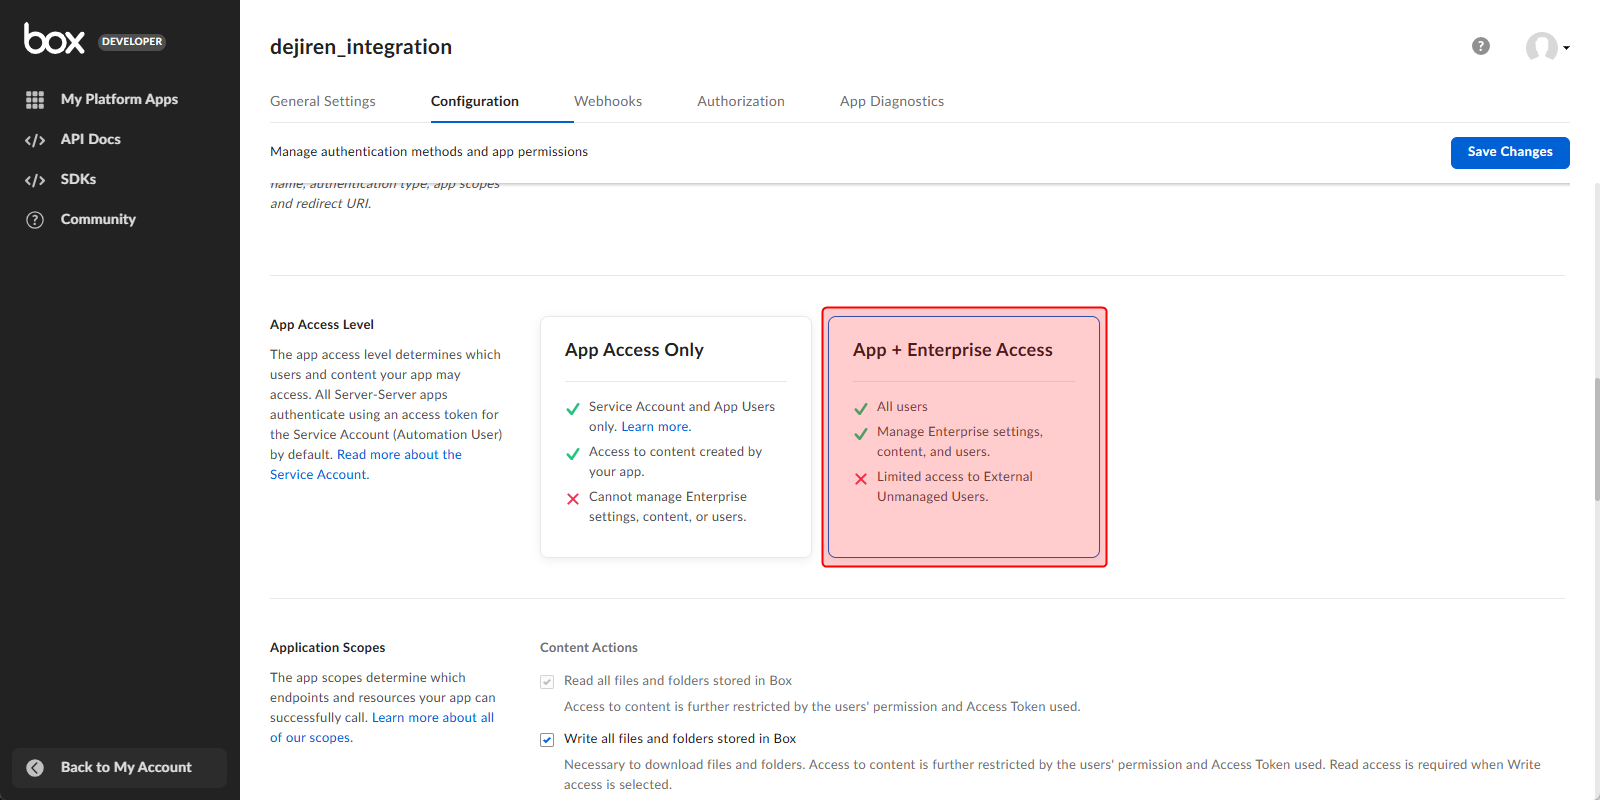1600x800 pixels.
Task: Click 'Limited access to External Unmanaged Users' text
Action: point(955,487)
